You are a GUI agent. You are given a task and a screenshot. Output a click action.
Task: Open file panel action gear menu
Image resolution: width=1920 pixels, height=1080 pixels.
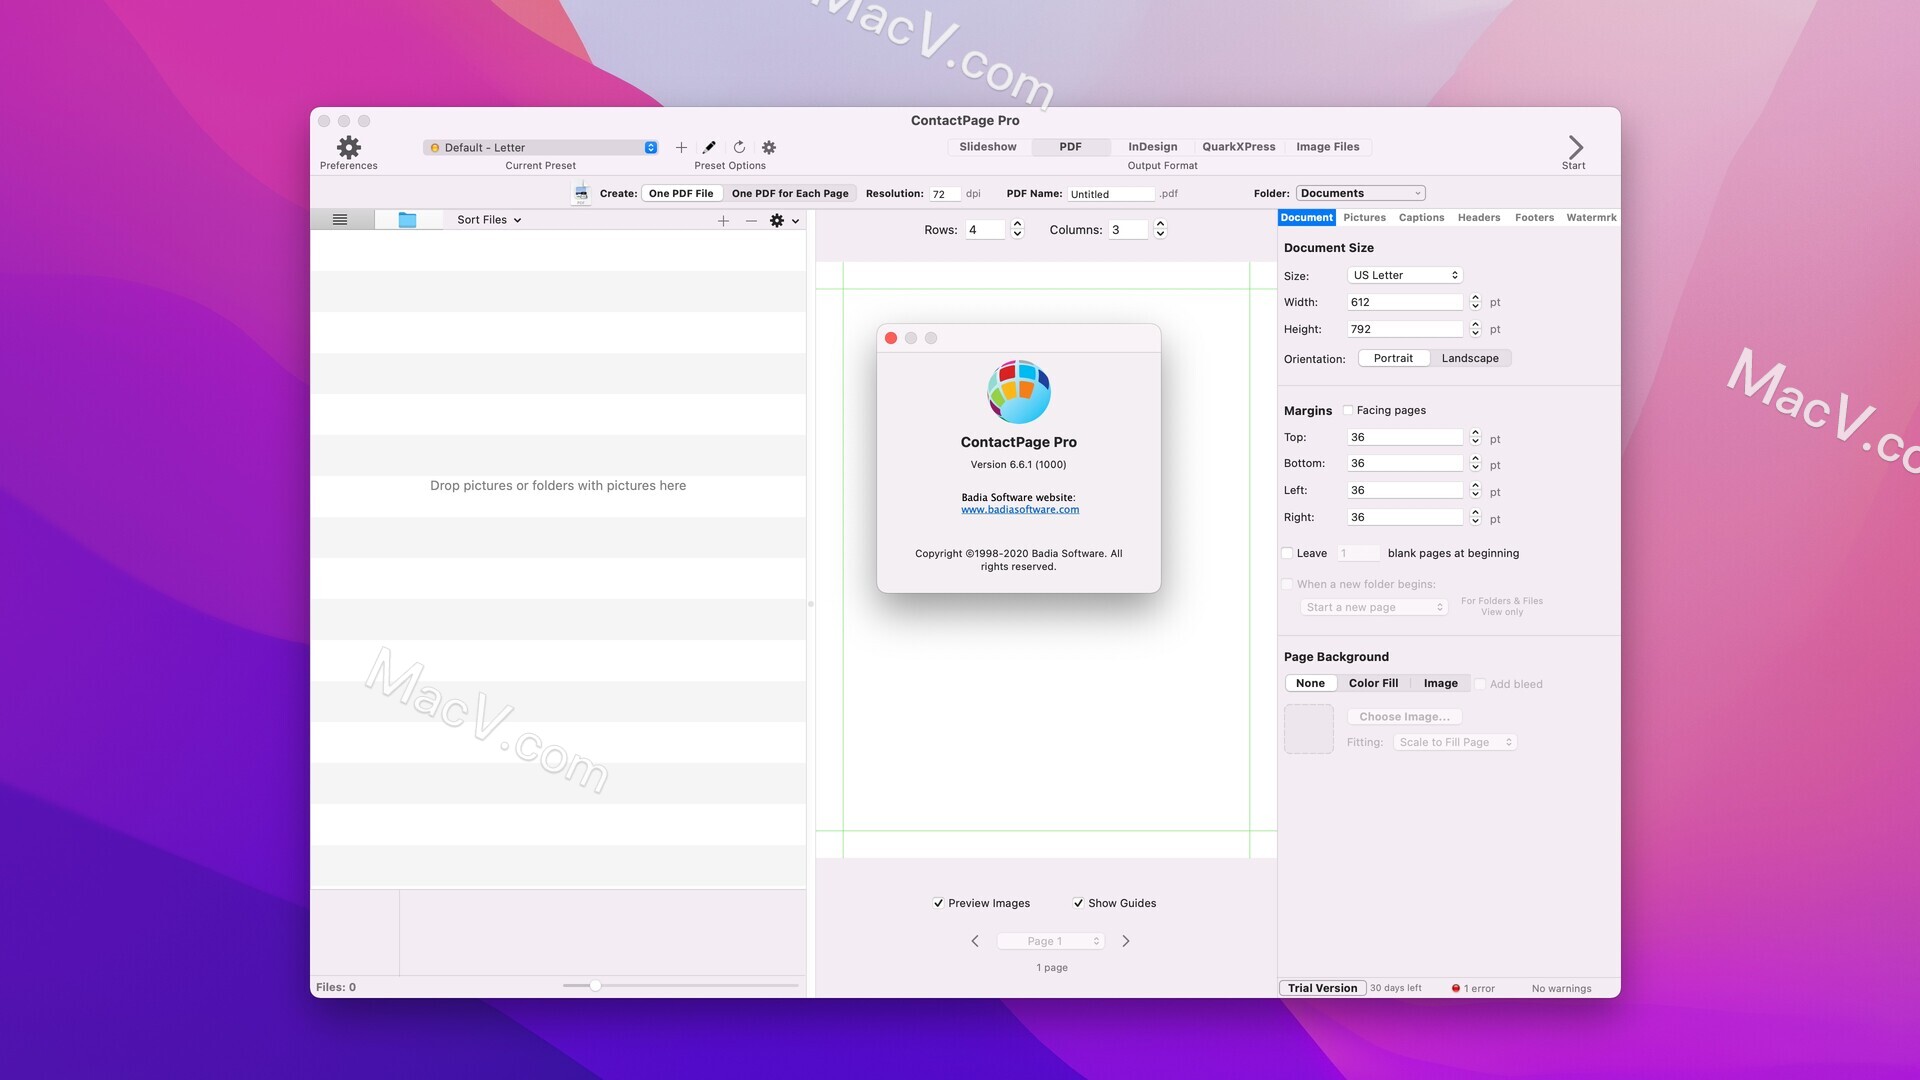[784, 220]
